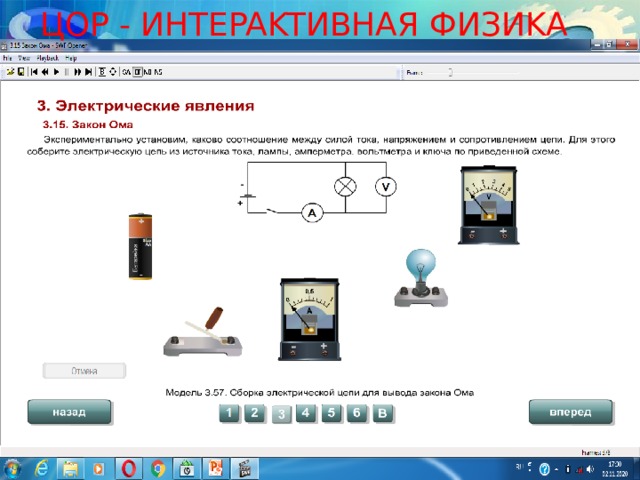Pick up the battery component
Image resolution: width=640 pixels, height=480 pixels.
tap(140, 246)
